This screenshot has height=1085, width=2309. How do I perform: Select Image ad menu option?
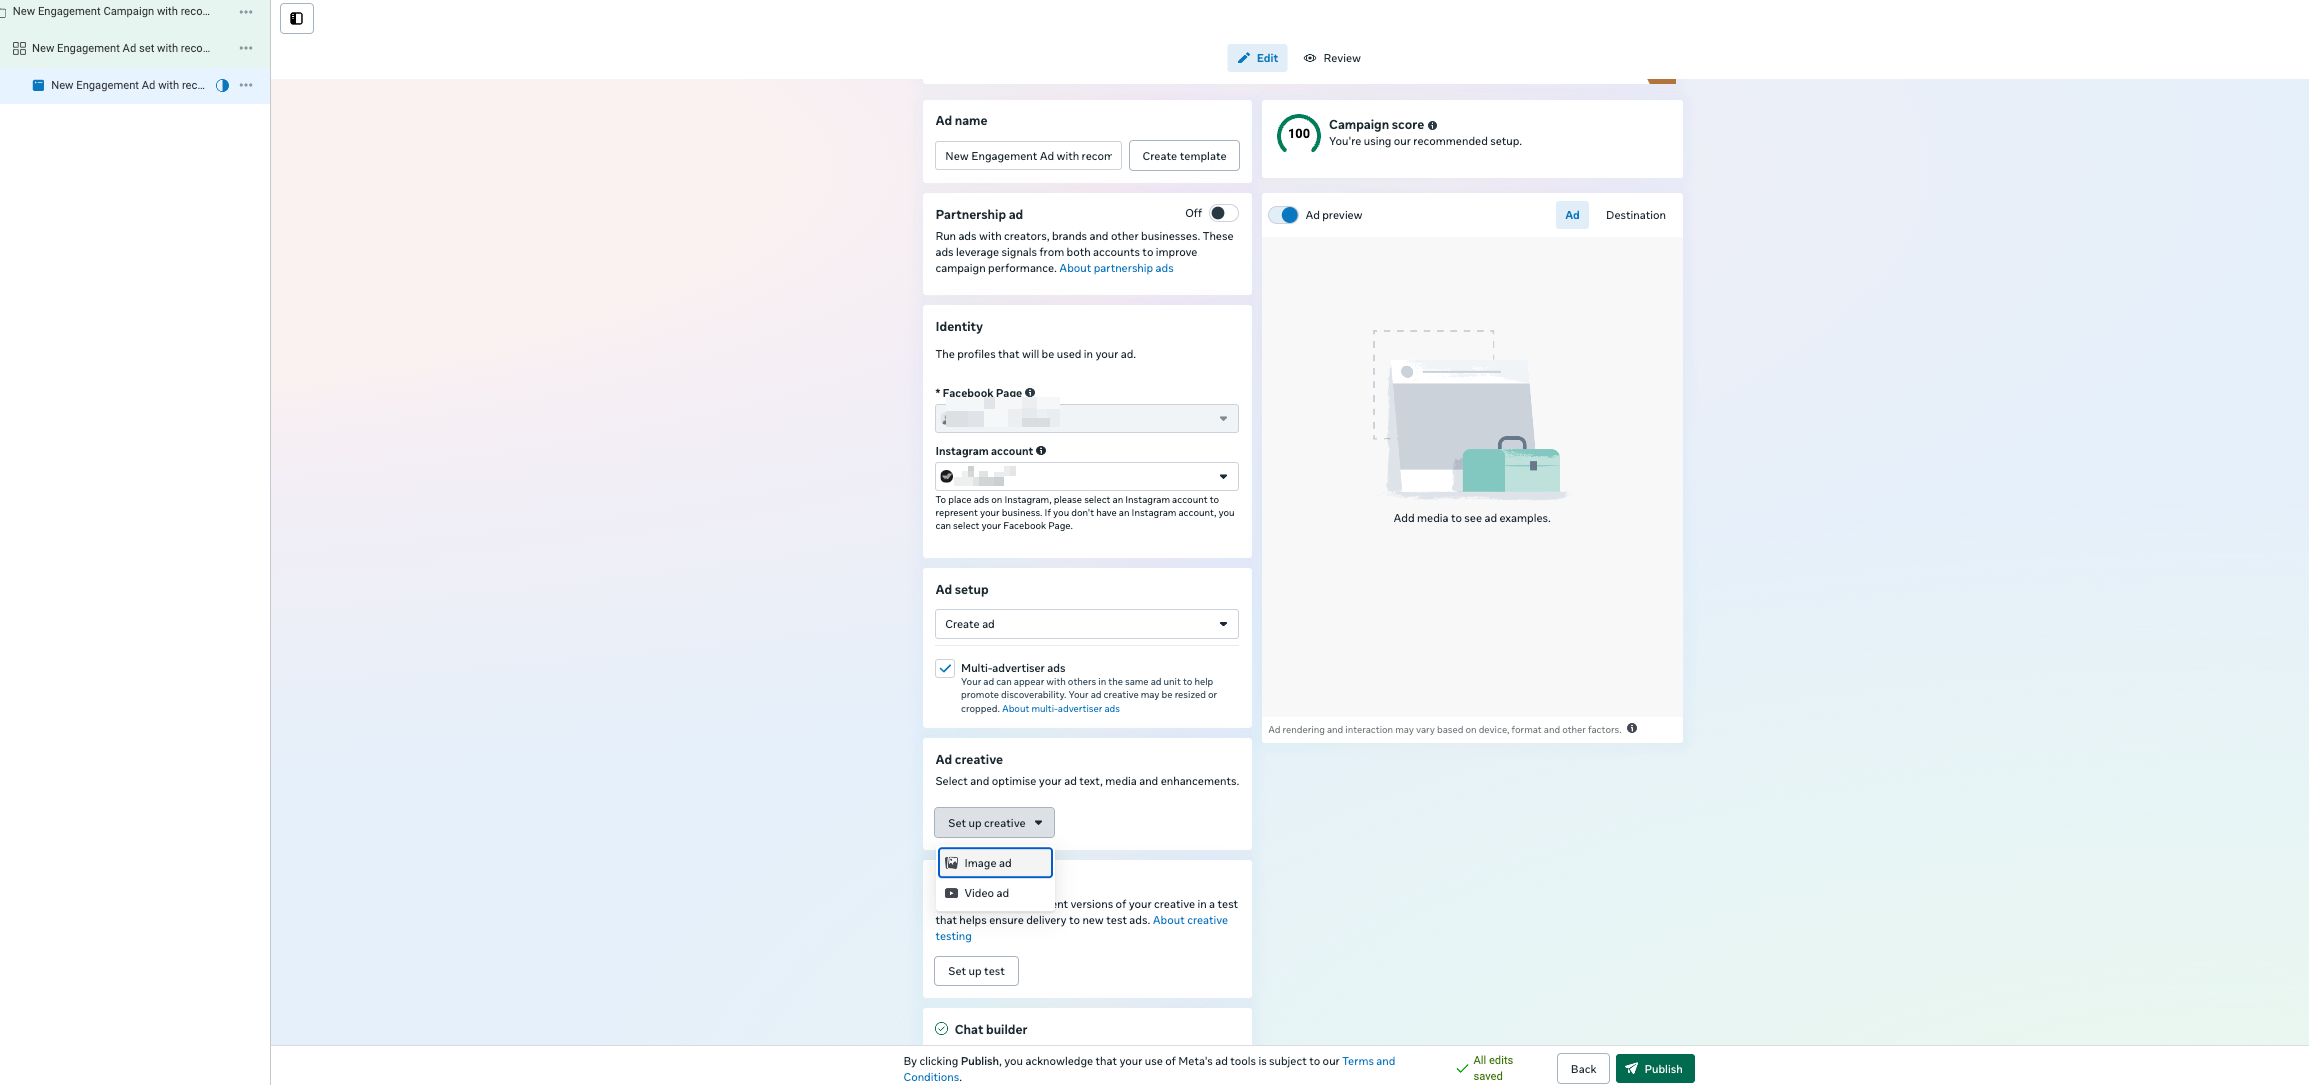tap(994, 863)
